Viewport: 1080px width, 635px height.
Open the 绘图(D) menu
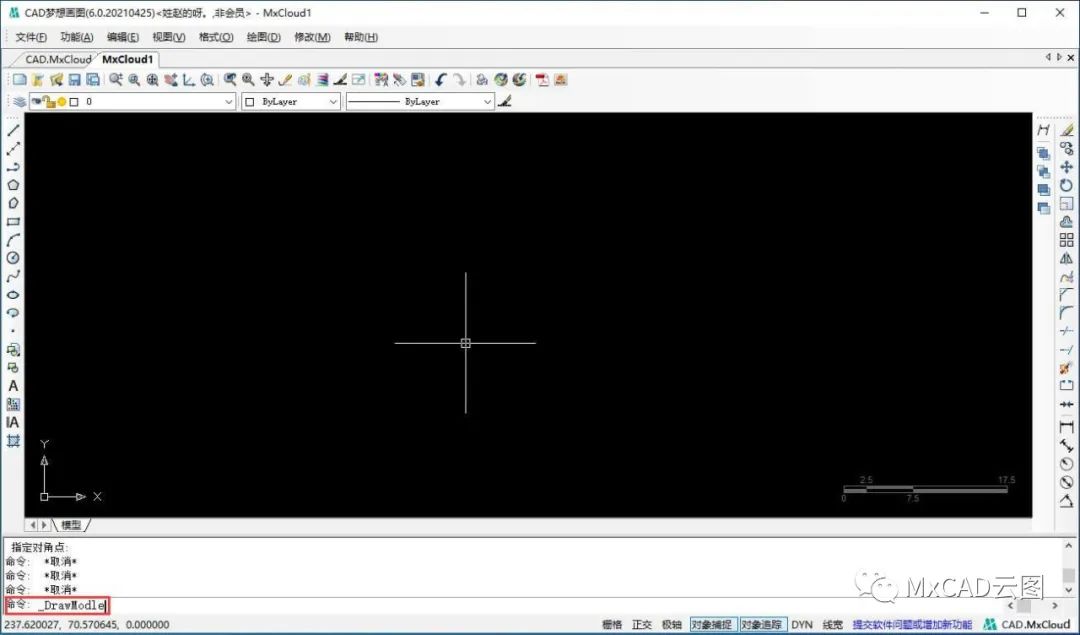click(264, 37)
